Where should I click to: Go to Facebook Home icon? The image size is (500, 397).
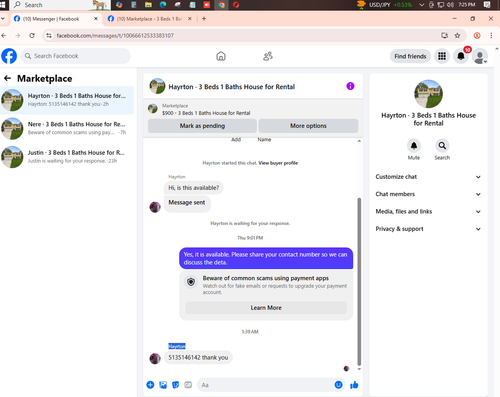[221, 56]
